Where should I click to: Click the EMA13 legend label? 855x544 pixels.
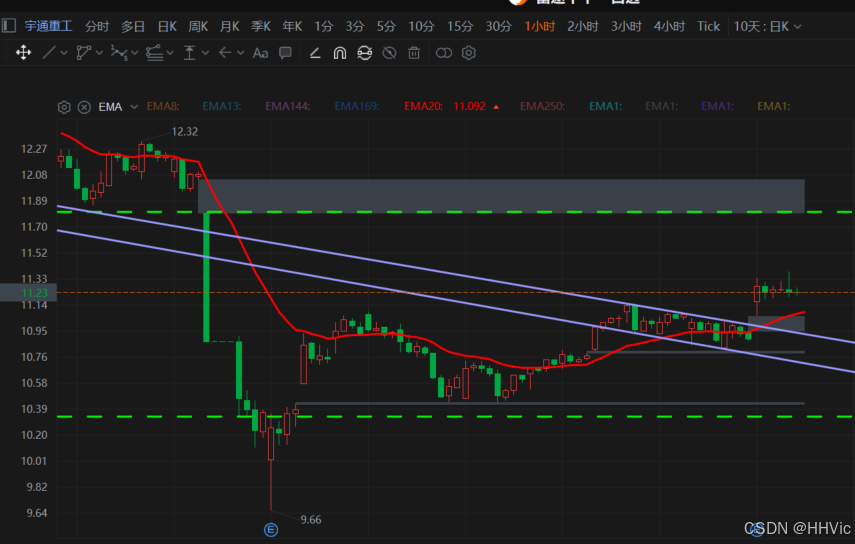pyautogui.click(x=222, y=106)
